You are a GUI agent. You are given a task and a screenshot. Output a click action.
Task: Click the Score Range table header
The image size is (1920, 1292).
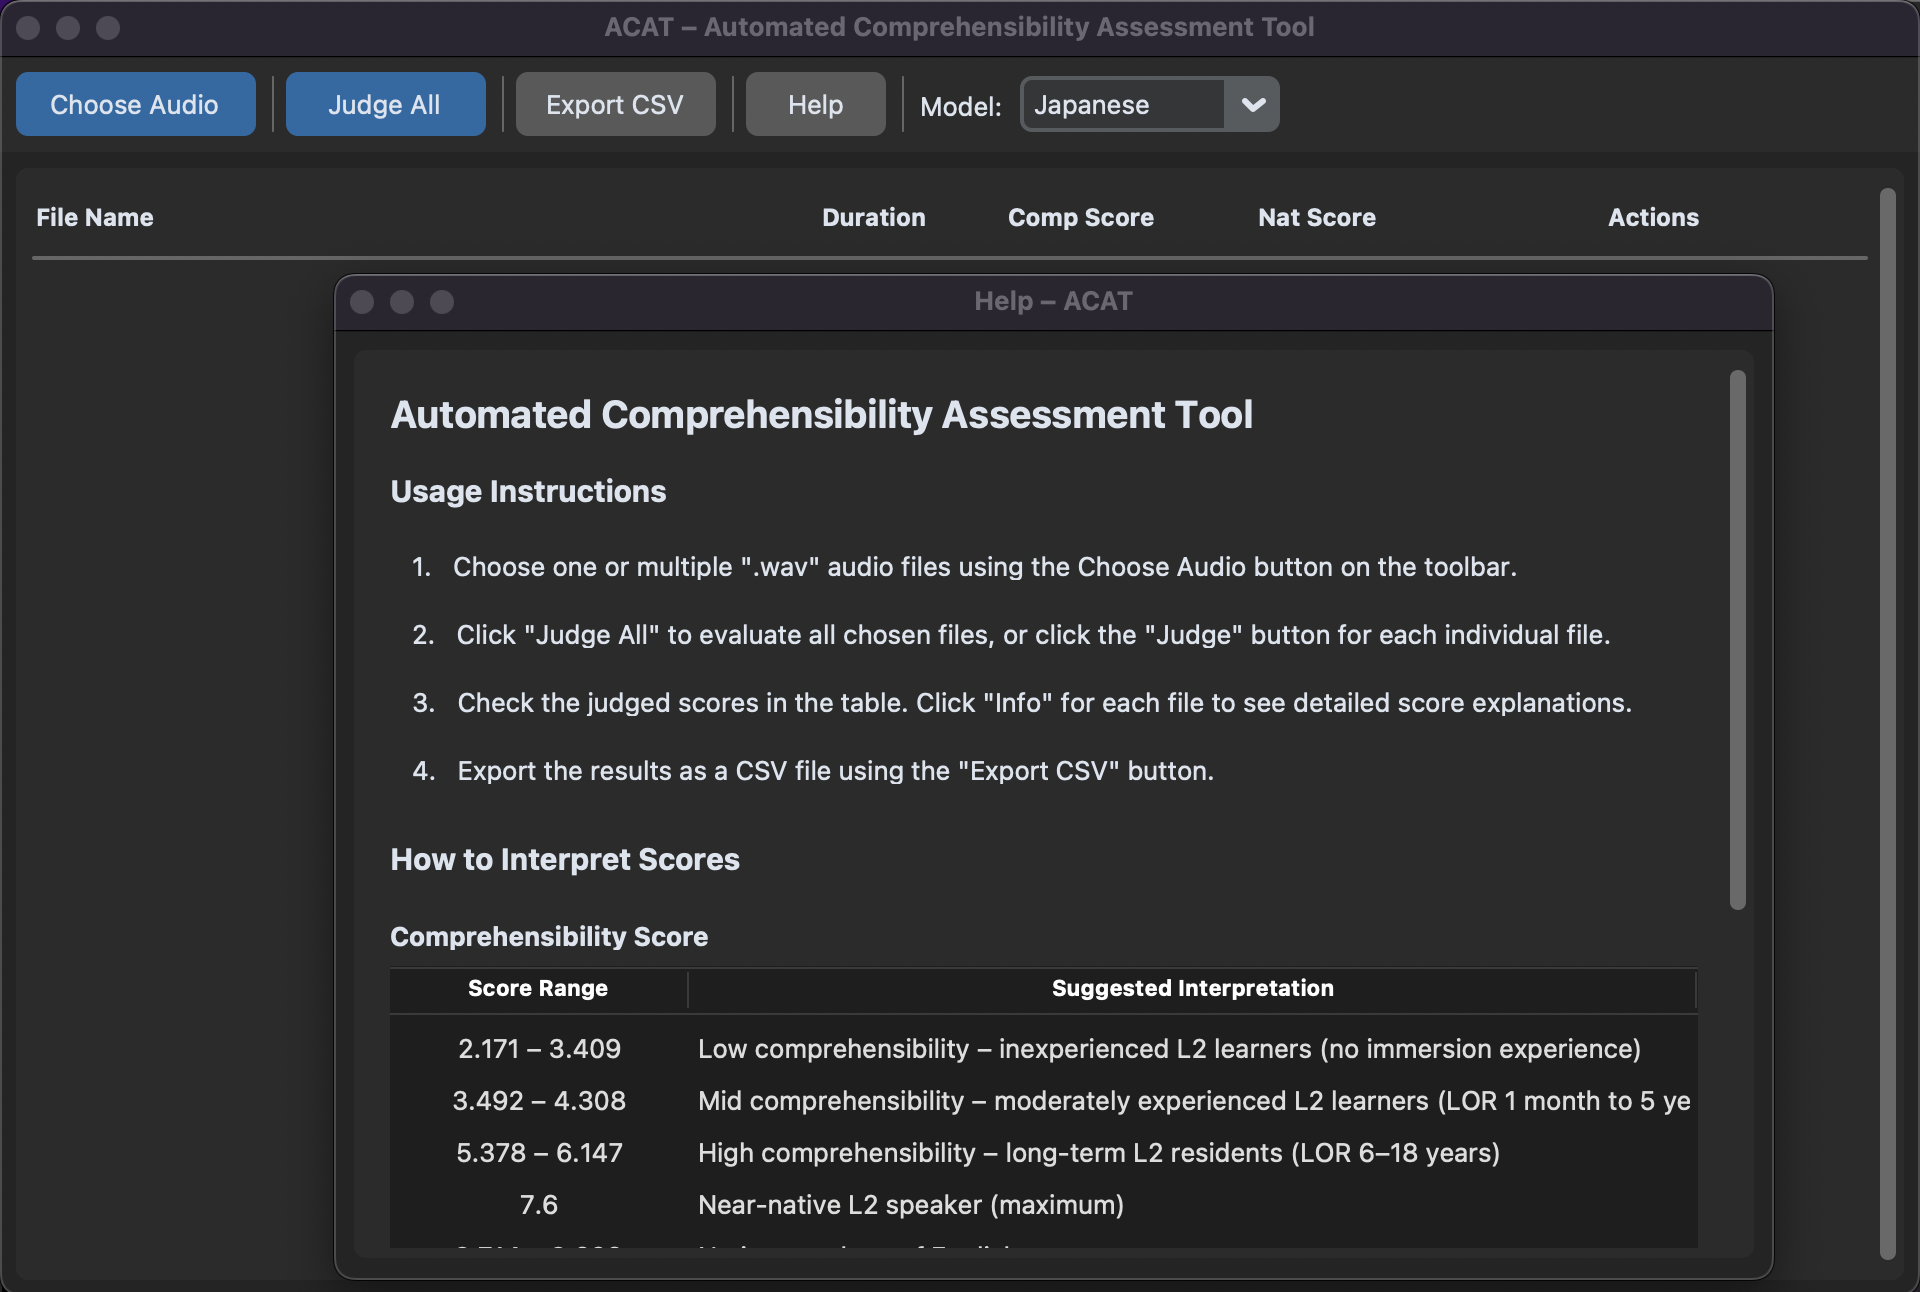(538, 988)
